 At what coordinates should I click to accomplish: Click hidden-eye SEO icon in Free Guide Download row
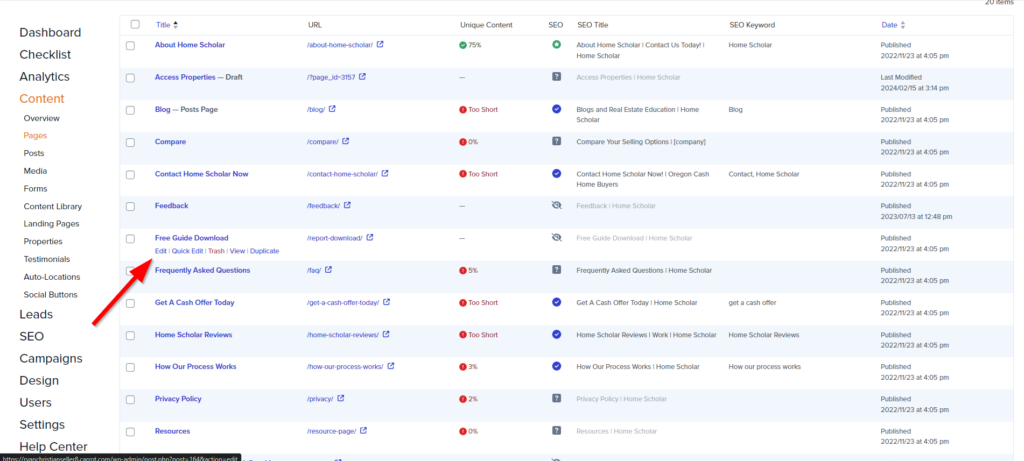(x=556, y=238)
